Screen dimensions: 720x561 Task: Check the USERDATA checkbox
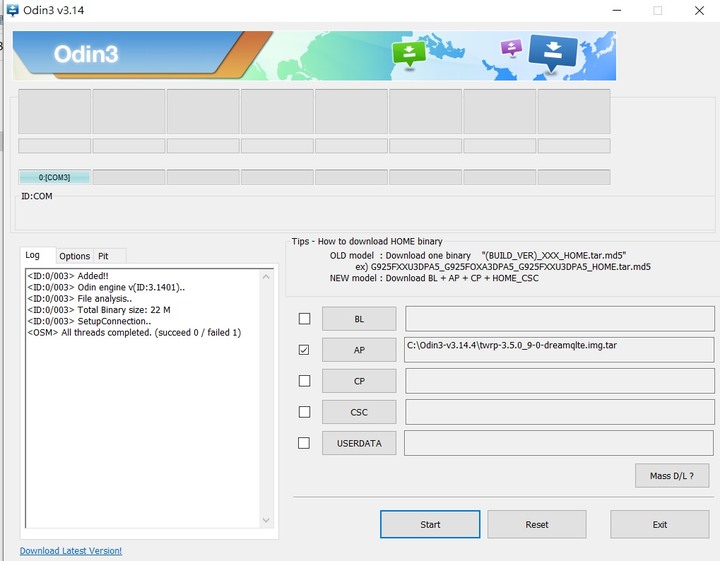304,443
